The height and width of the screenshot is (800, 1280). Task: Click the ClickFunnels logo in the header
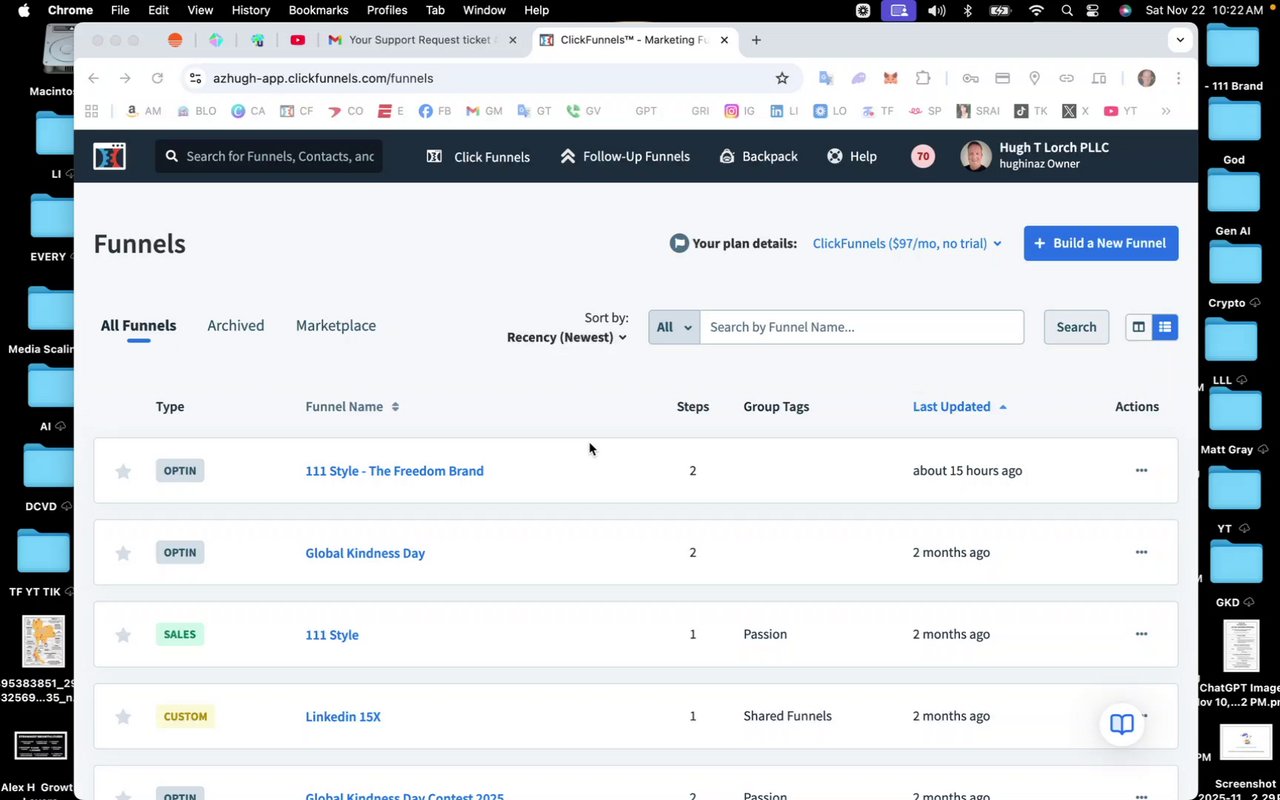110,156
